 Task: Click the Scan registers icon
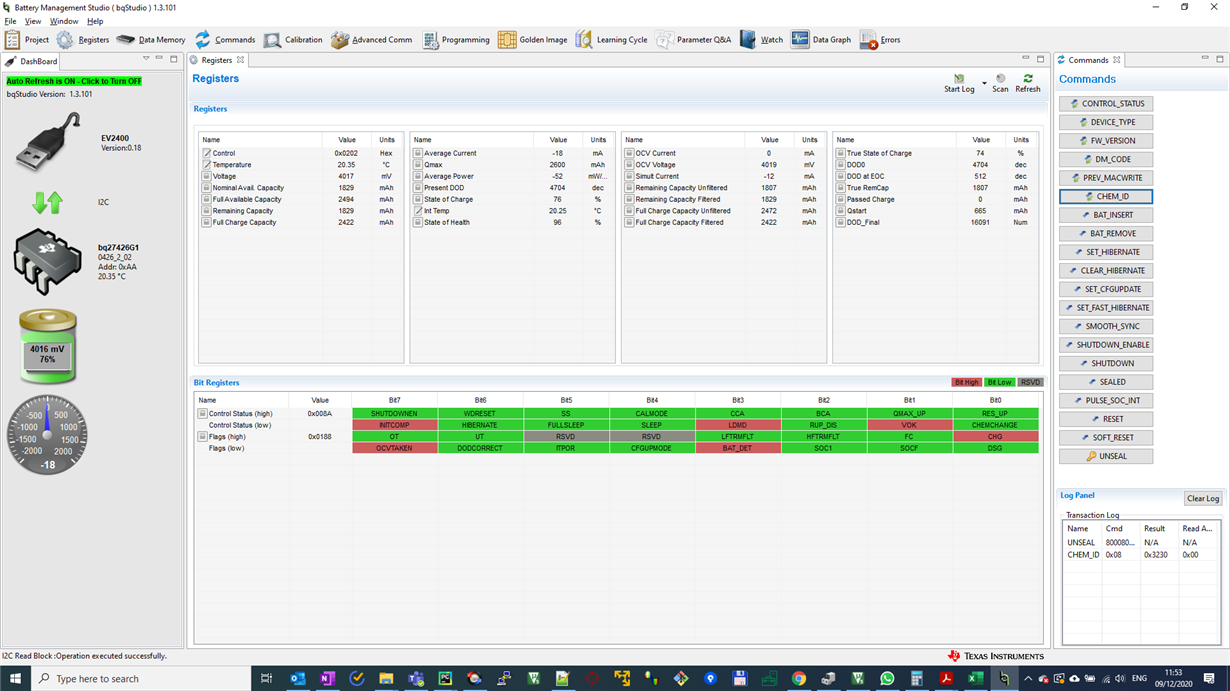[x=1000, y=83]
